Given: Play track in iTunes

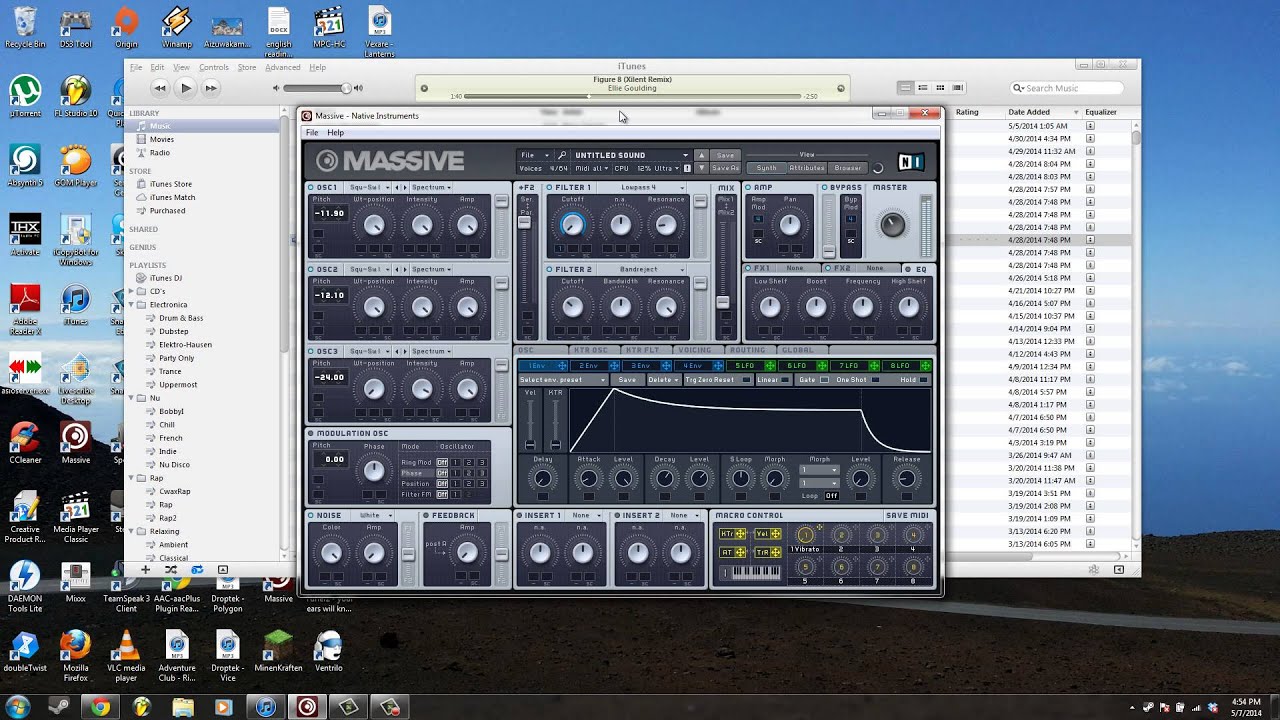Looking at the screenshot, I should pos(185,88).
